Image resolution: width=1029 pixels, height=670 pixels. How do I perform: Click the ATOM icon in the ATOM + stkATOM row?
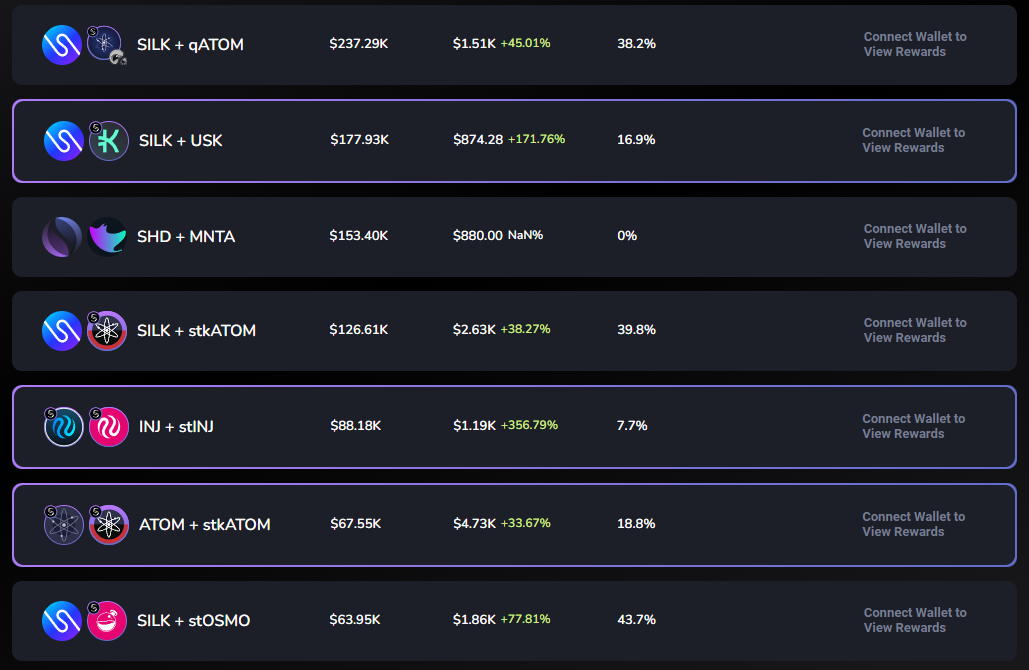63,525
